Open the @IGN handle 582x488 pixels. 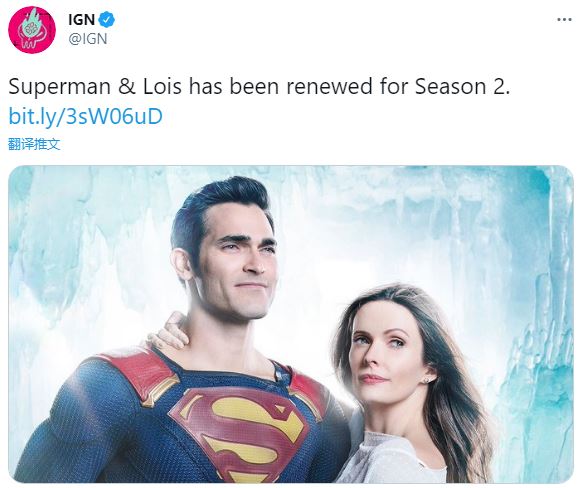click(88, 39)
